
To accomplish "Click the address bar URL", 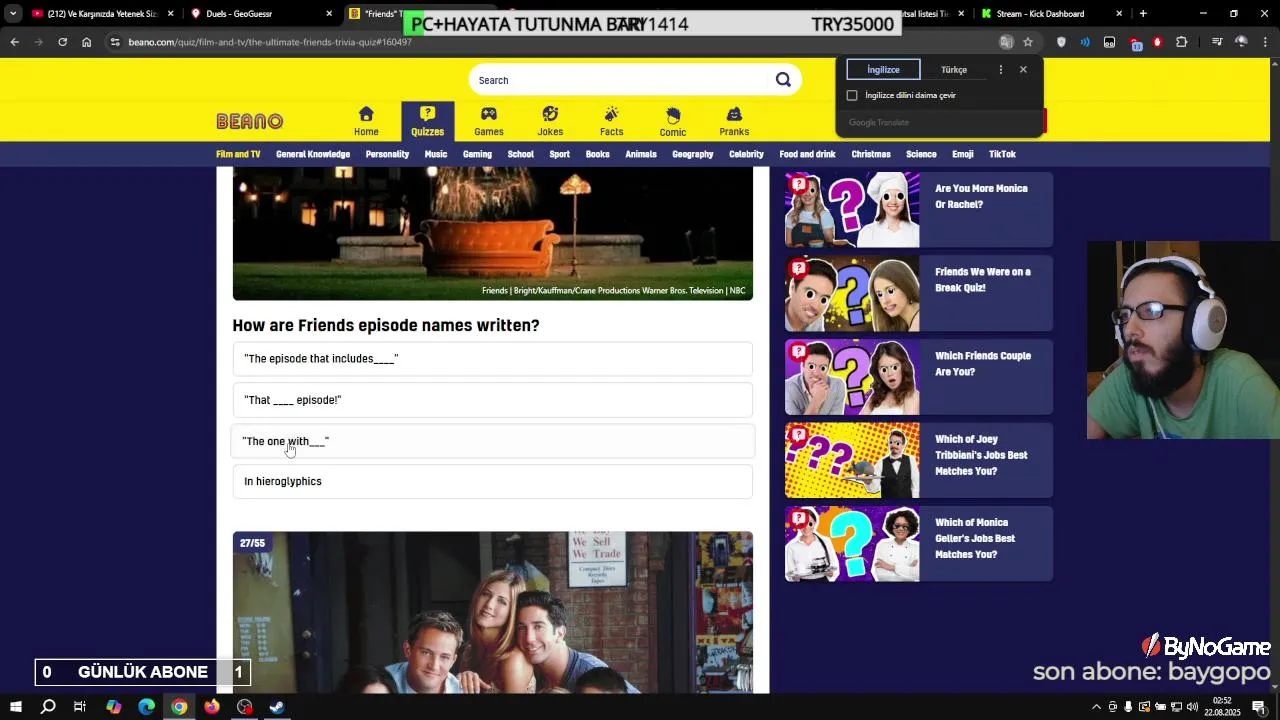I will [270, 42].
